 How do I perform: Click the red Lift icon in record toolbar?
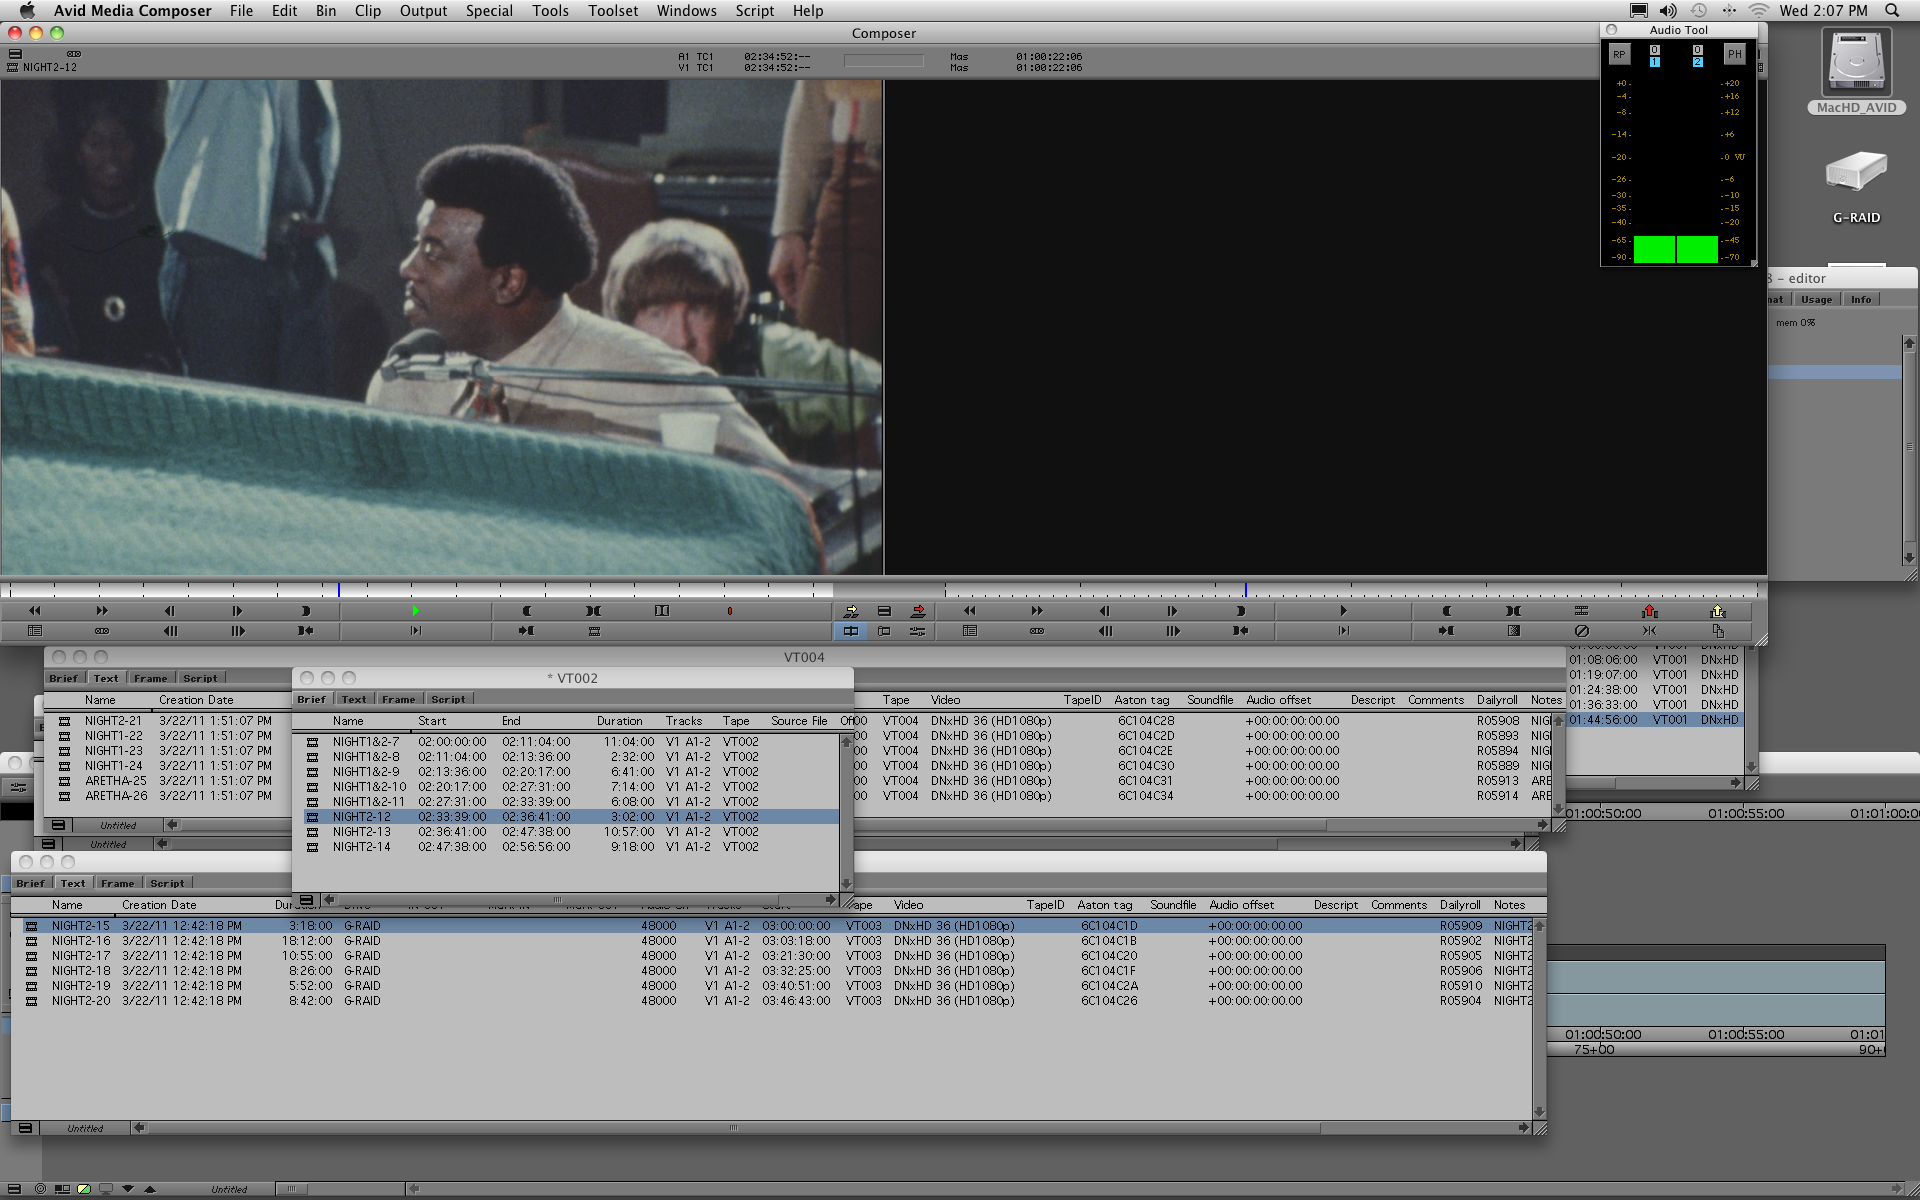1649,611
